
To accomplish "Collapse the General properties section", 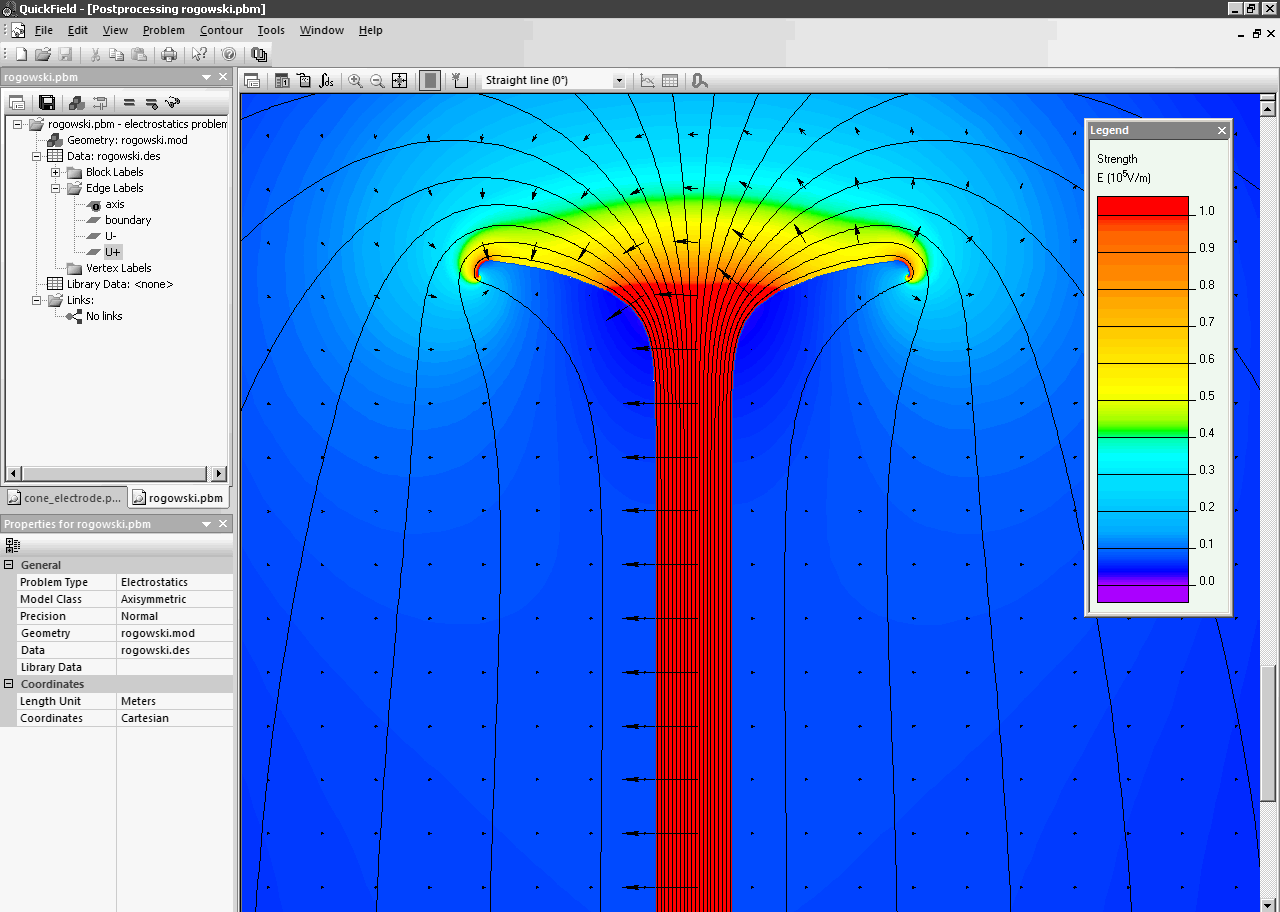I will pyautogui.click(x=9, y=565).
